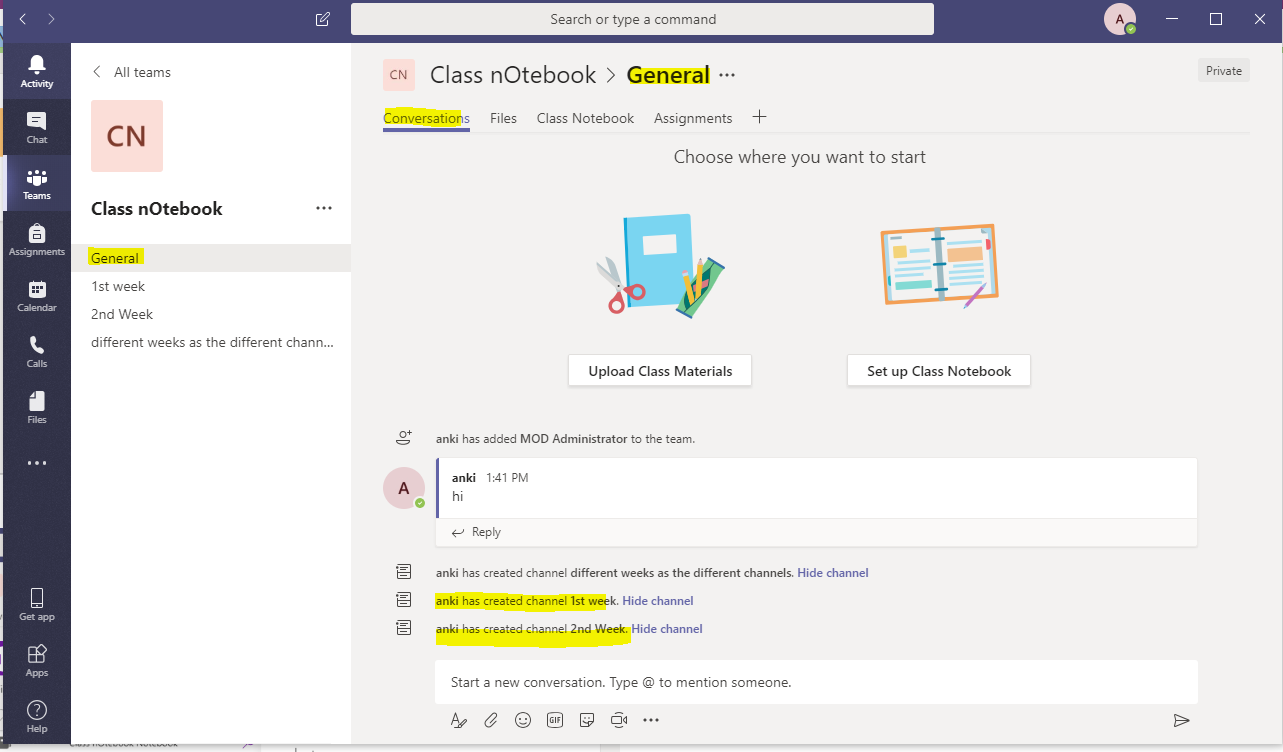1283x752 pixels.
Task: Open Class nOtebook team more options
Action: click(x=323, y=208)
